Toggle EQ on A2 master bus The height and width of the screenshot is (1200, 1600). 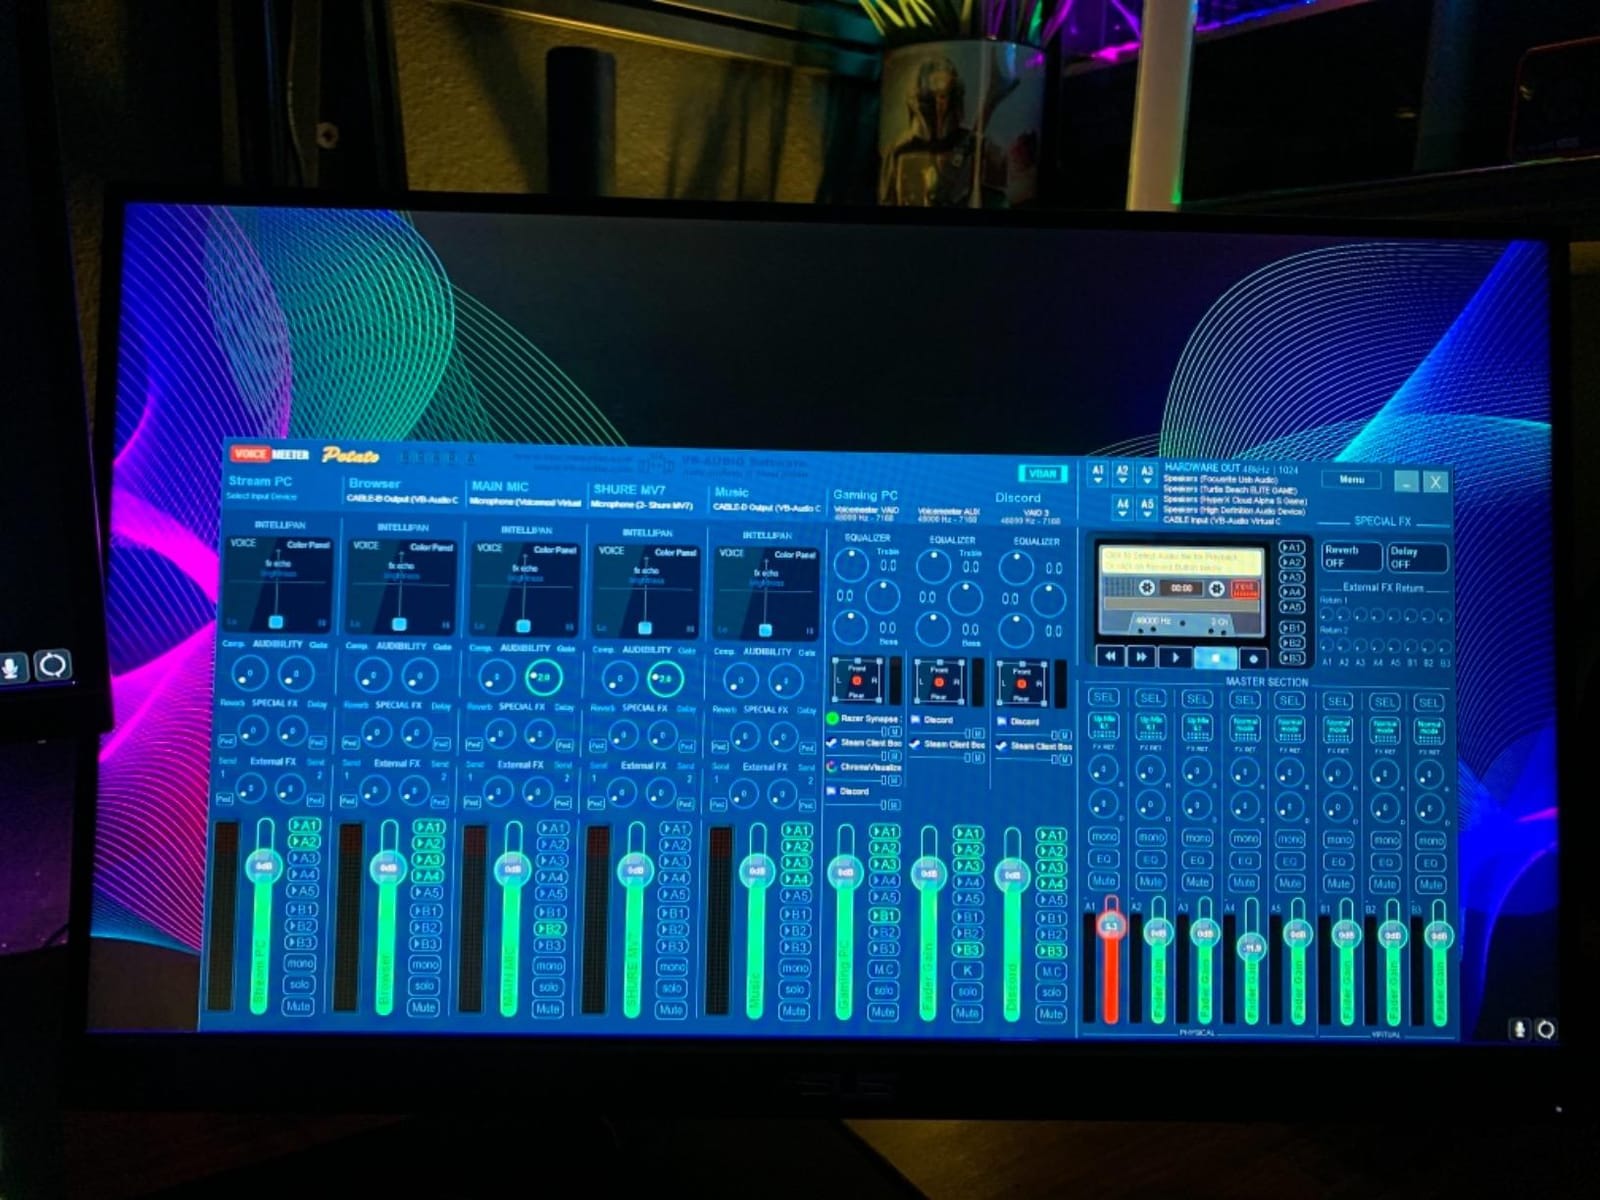[x=1151, y=860]
